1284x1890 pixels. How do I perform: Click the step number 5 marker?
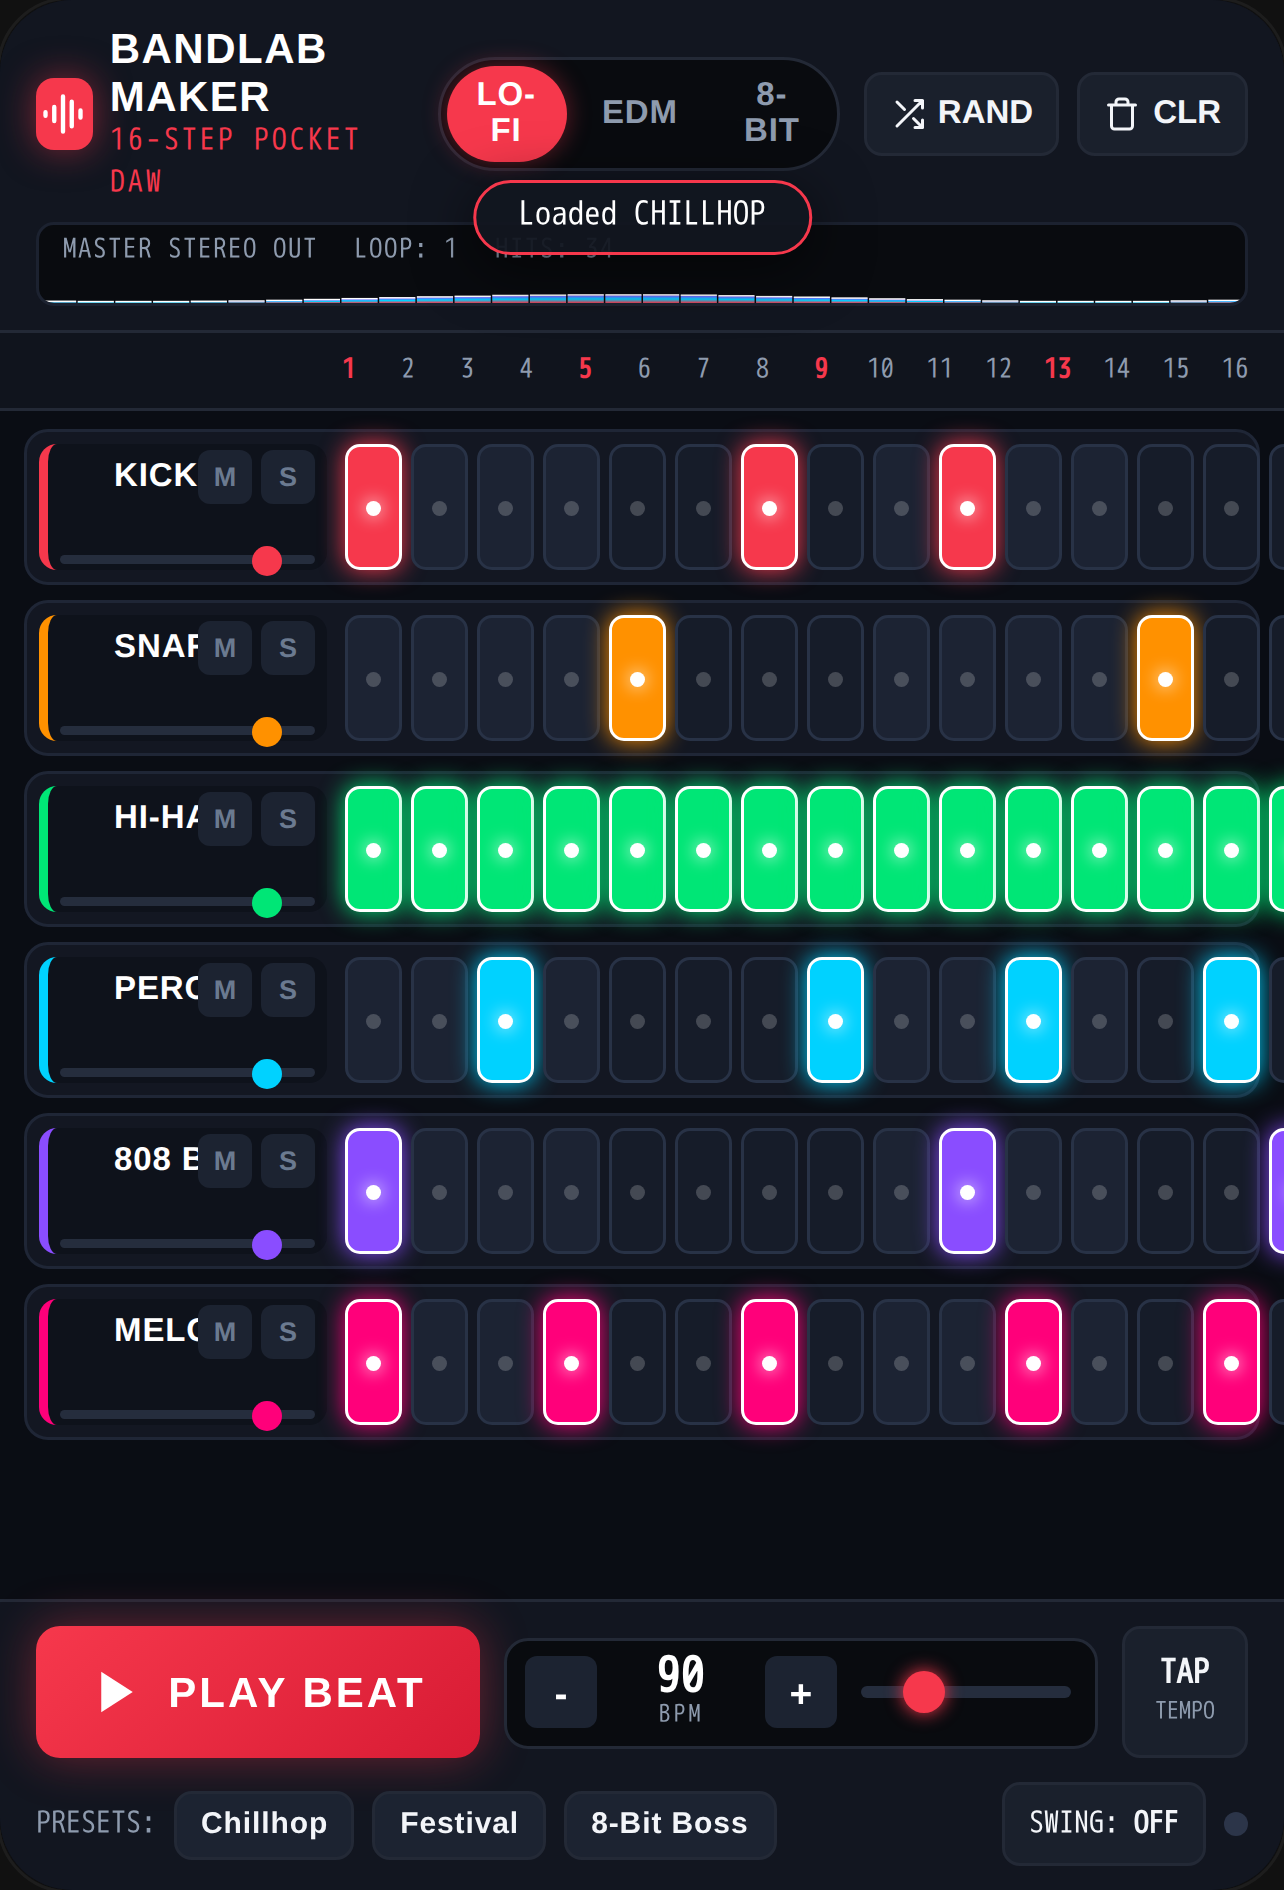pyautogui.click(x=585, y=369)
